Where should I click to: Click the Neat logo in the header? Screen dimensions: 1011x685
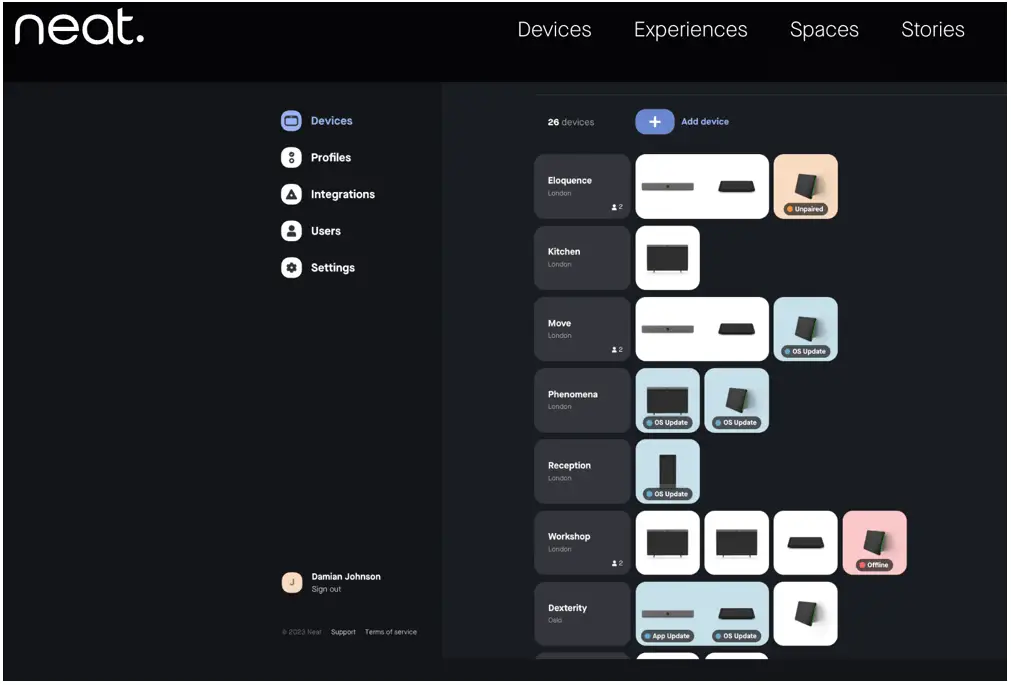click(x=78, y=29)
